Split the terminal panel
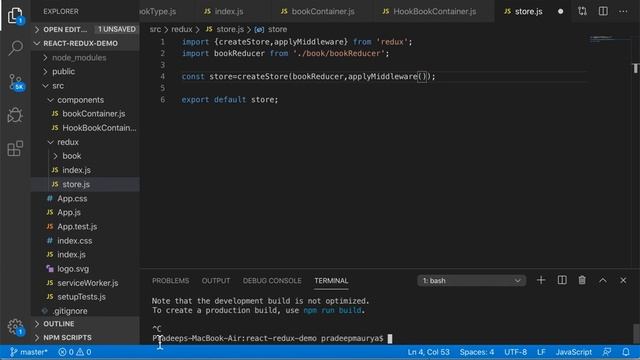 tap(562, 280)
